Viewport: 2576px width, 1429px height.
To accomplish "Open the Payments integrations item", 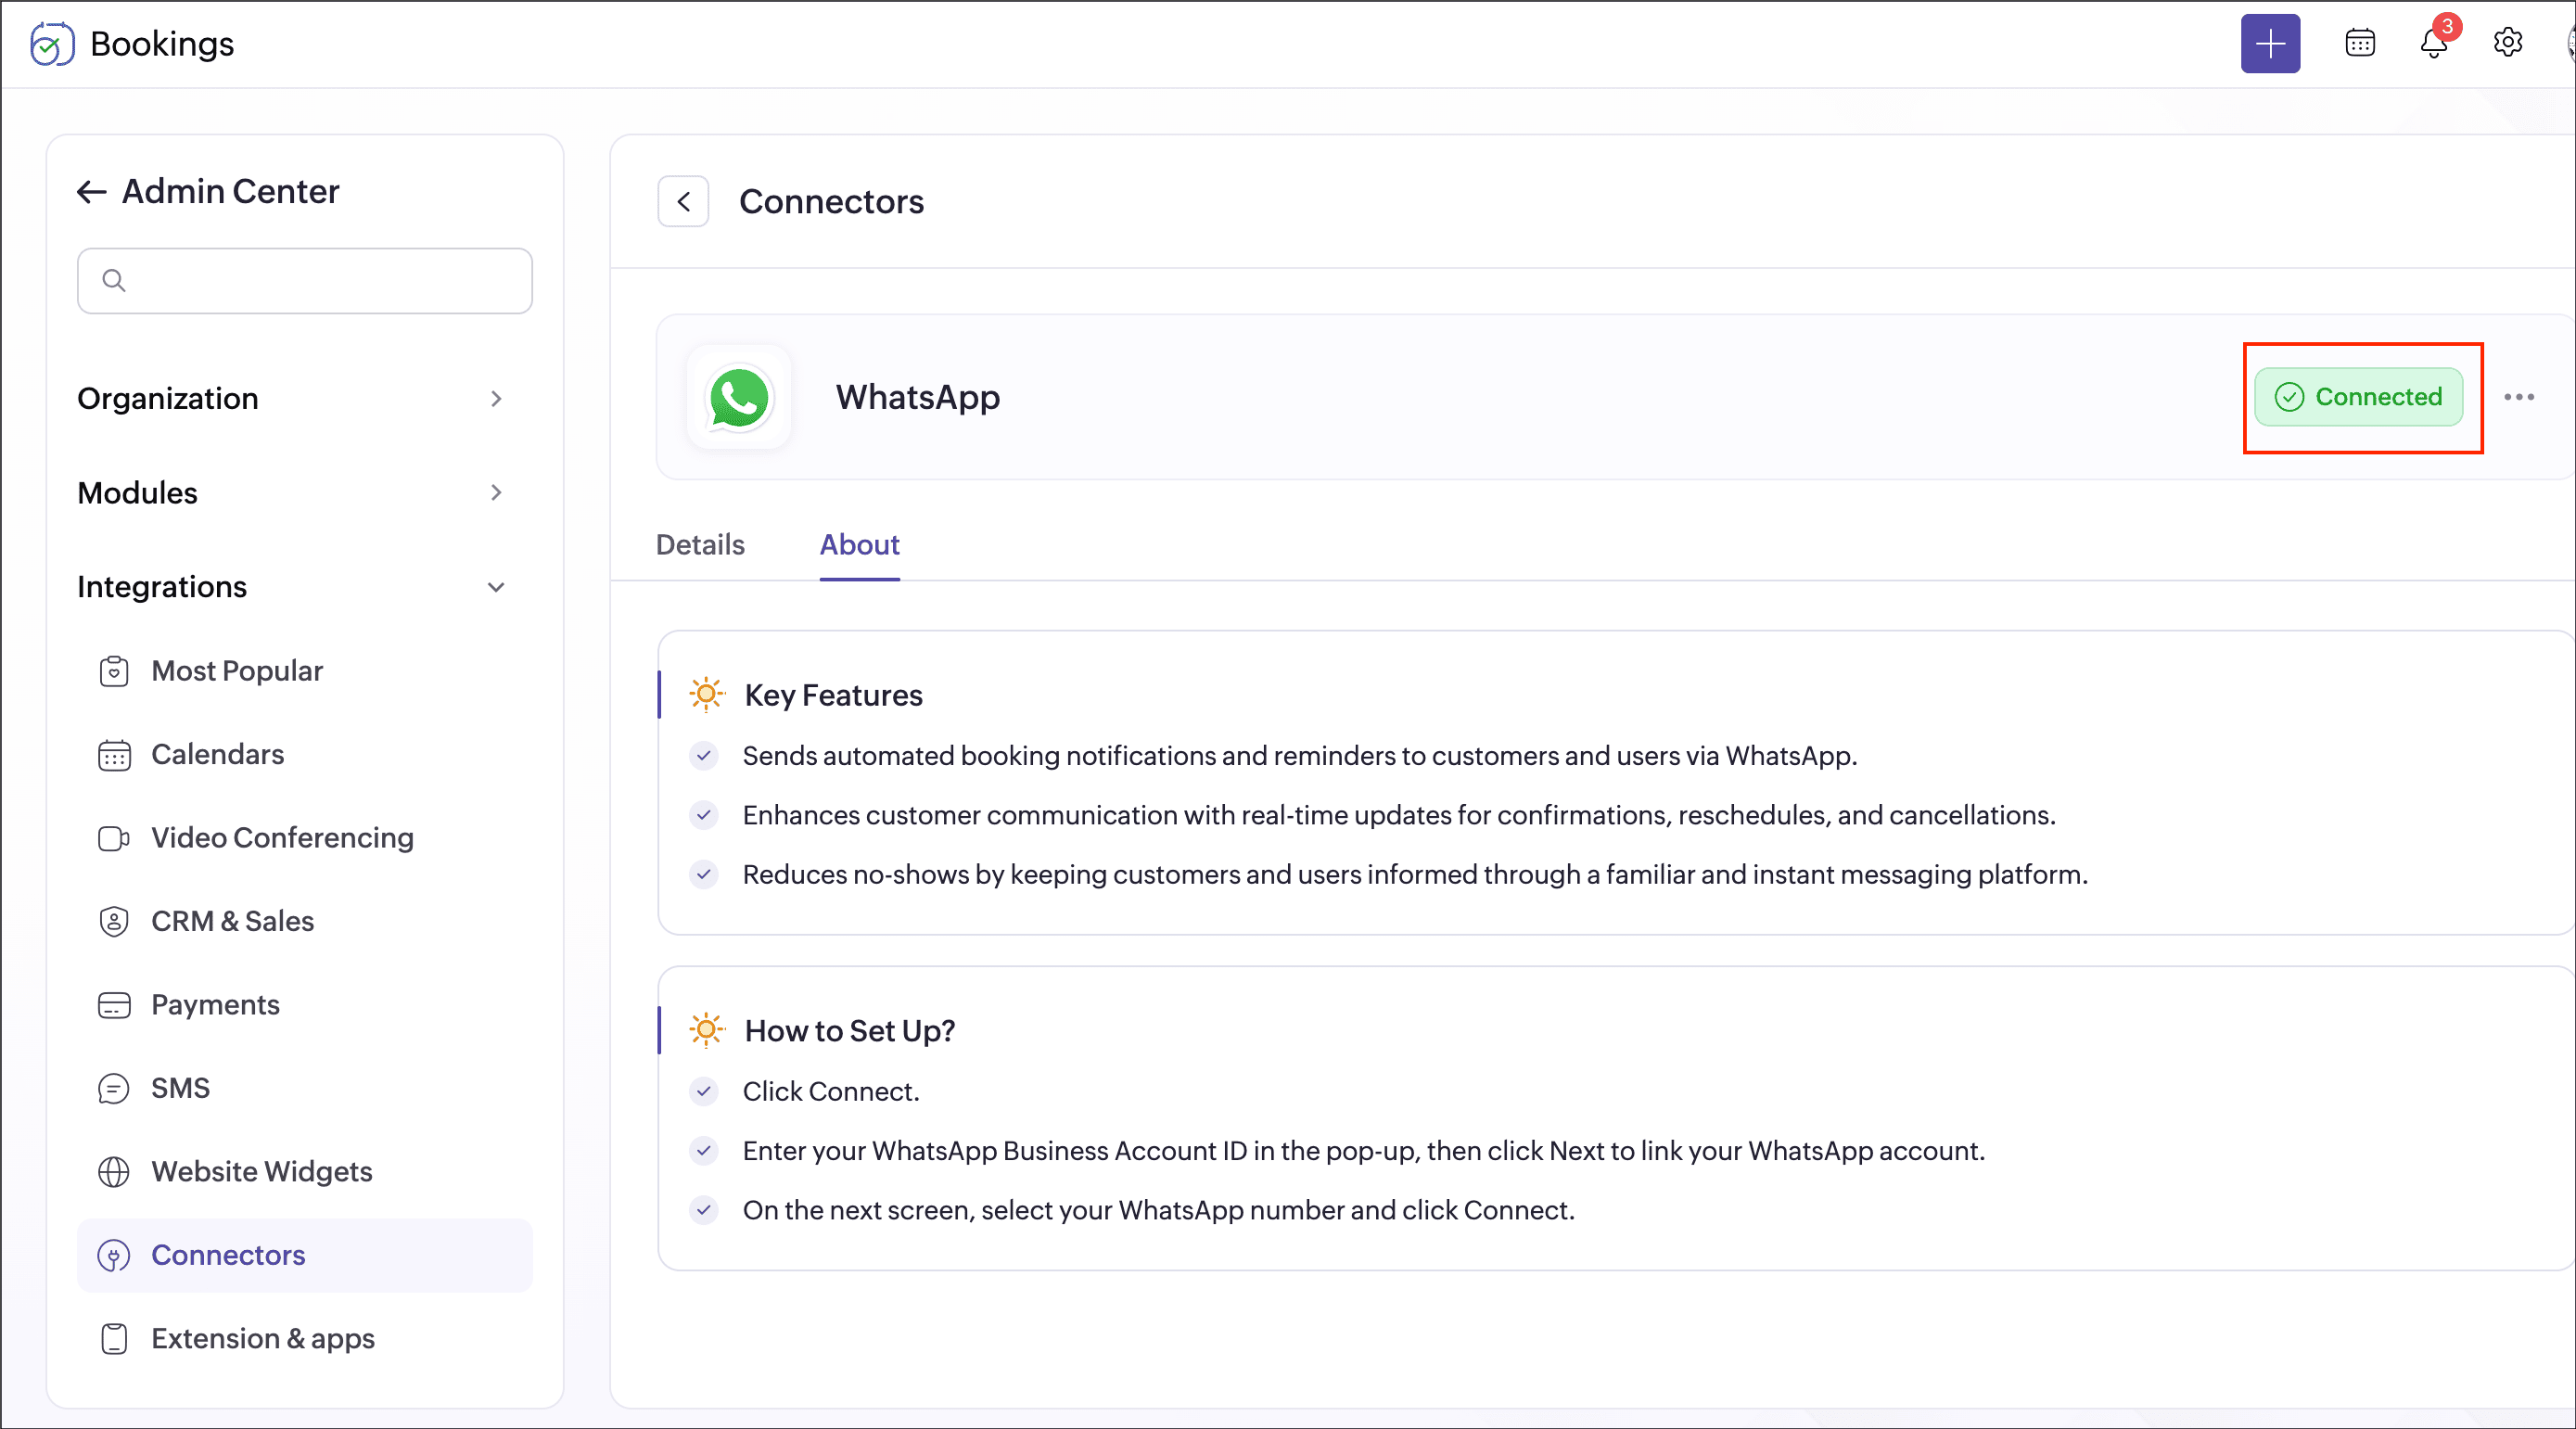I will pos(215,1005).
